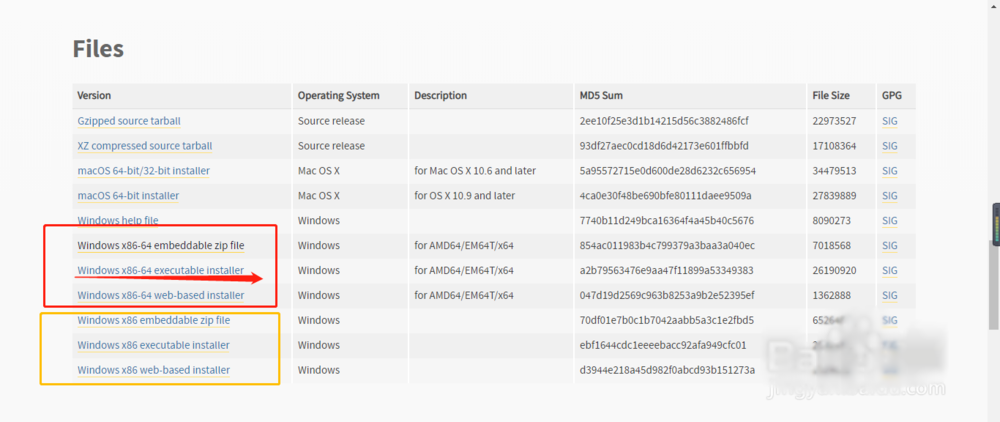The image size is (1000, 422).
Task: Get the Windows x86-64 web-based installer
Action: (160, 295)
